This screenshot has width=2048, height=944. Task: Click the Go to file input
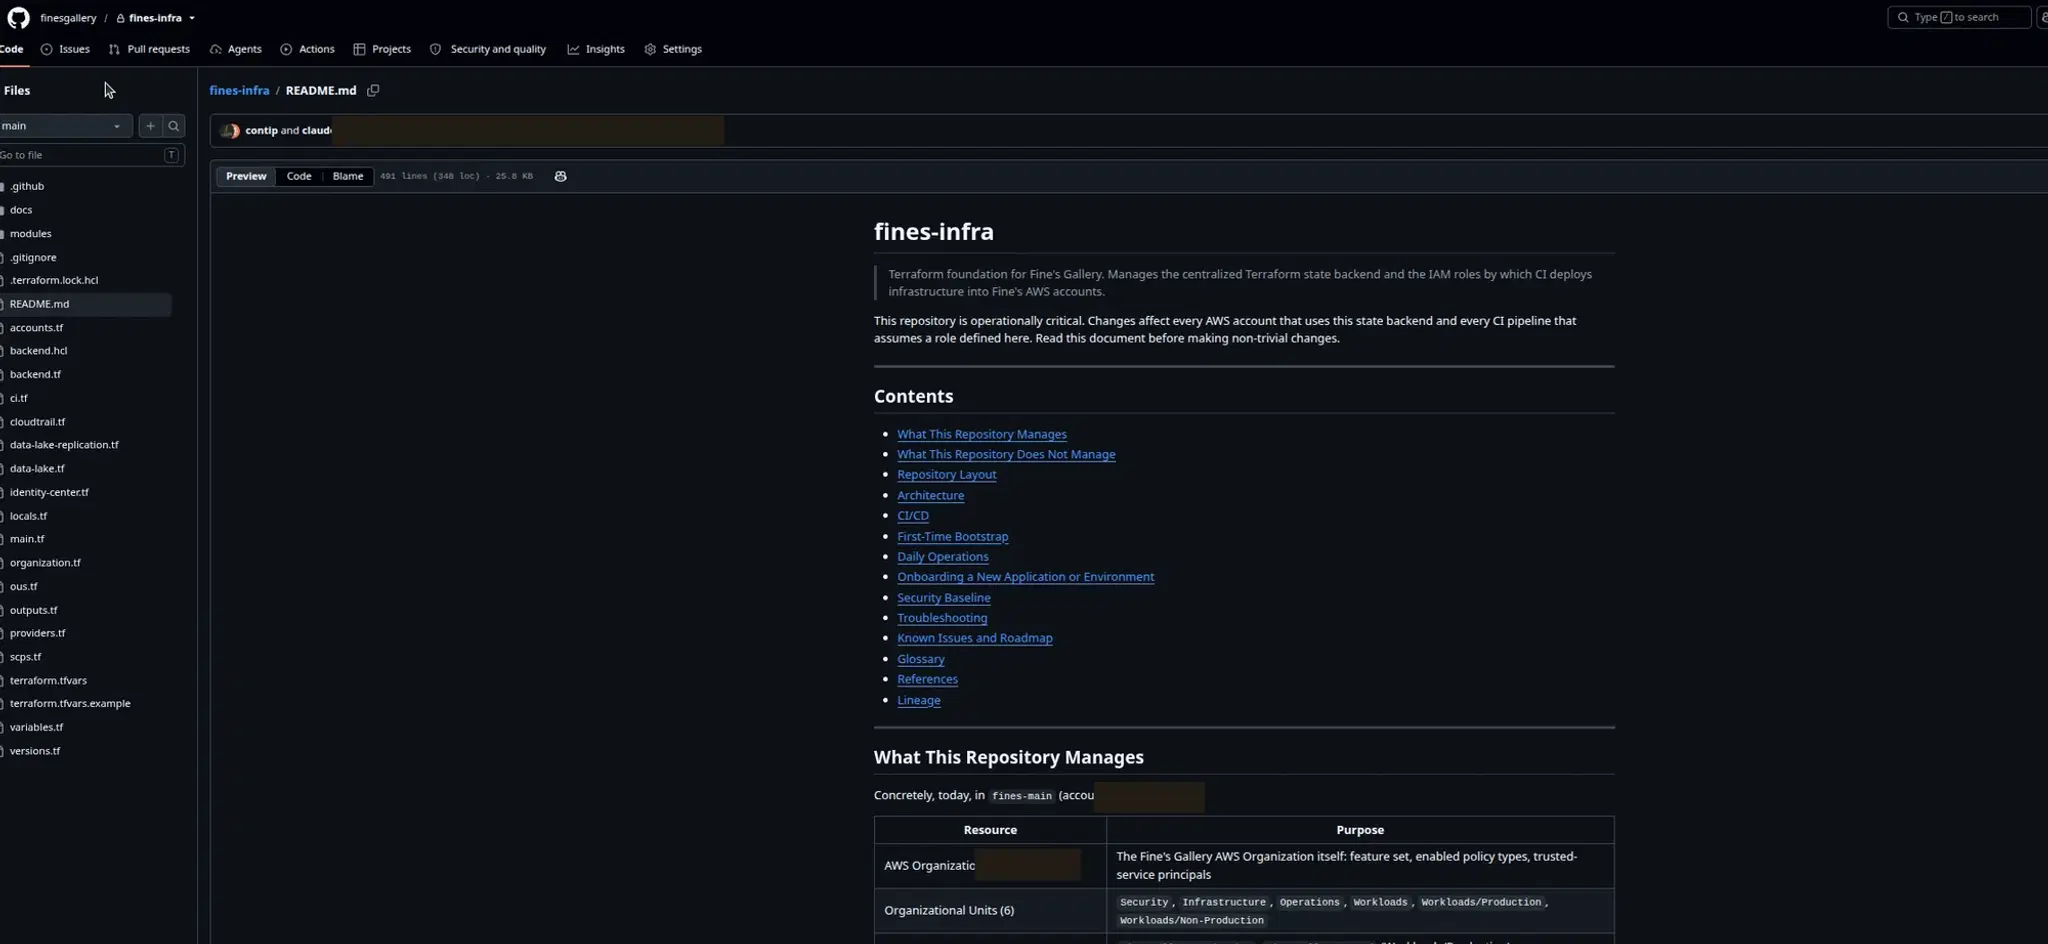[90, 155]
